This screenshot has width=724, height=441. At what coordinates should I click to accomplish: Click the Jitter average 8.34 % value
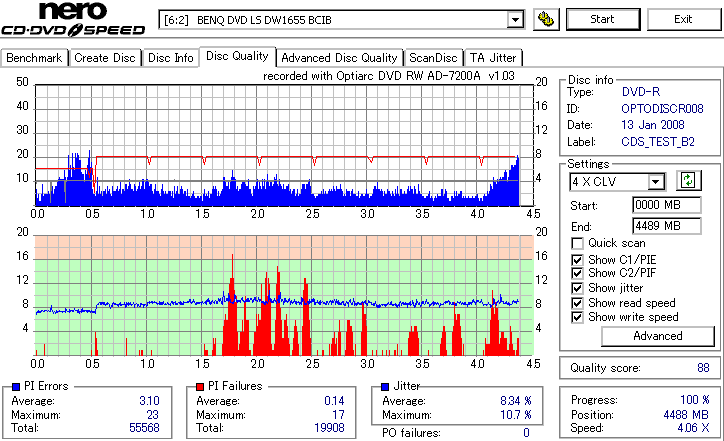point(516,401)
